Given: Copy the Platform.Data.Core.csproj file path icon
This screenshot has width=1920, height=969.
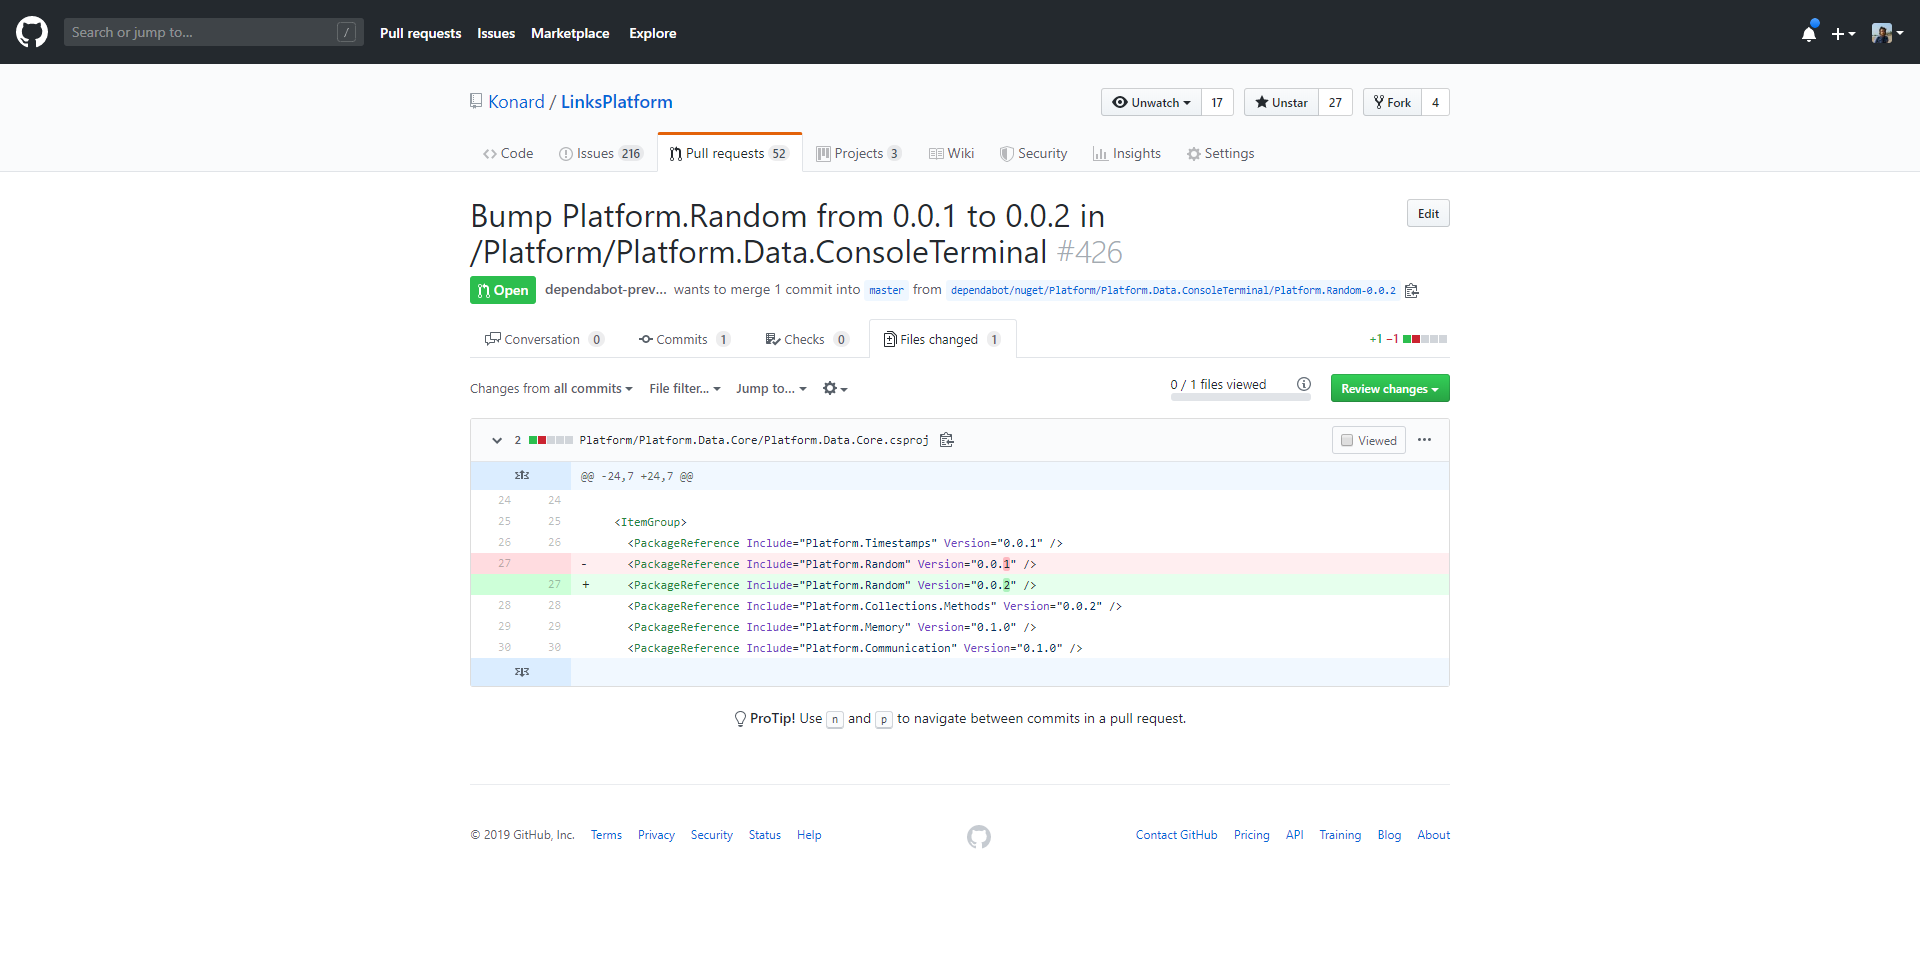Looking at the screenshot, I should point(945,440).
